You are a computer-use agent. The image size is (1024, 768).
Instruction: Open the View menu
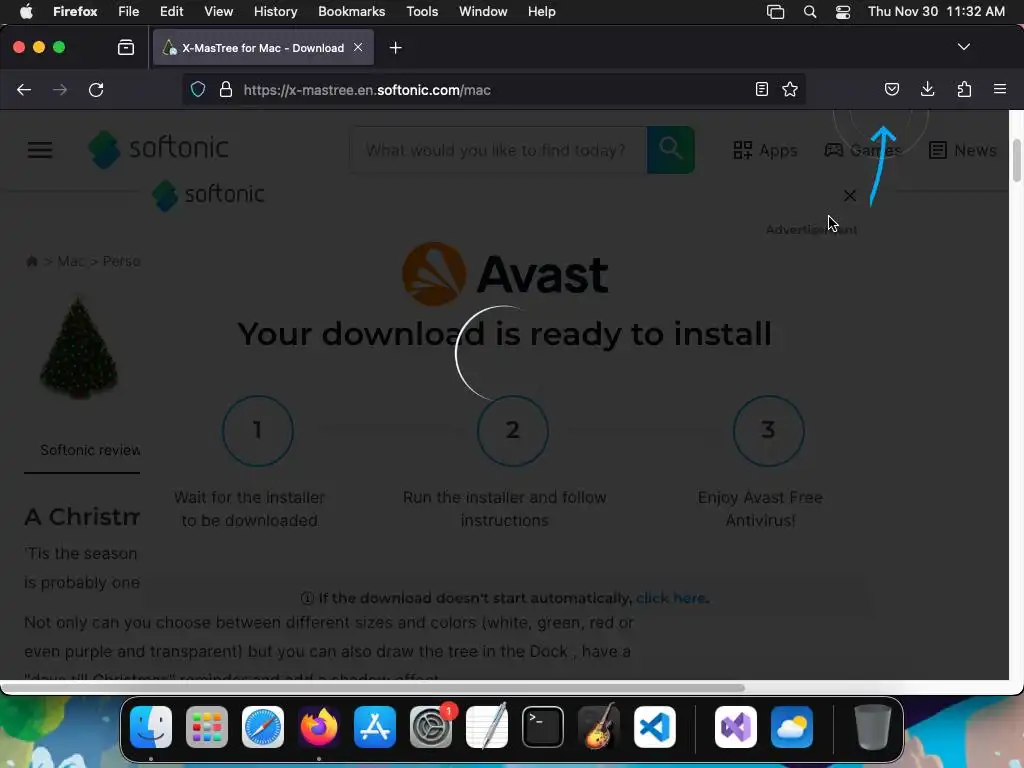click(x=218, y=11)
